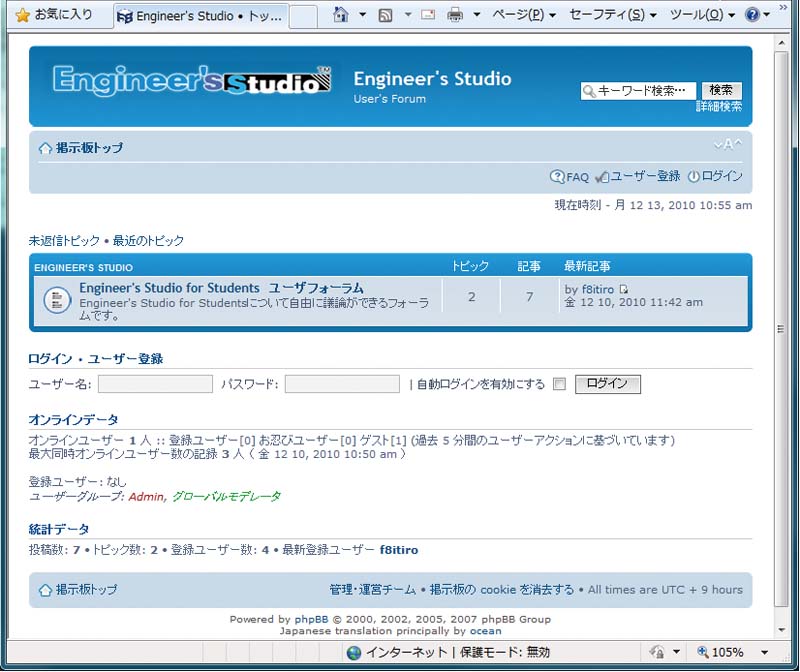
Task: Click 掲示板の cookie を消去する link
Action: click(502, 590)
